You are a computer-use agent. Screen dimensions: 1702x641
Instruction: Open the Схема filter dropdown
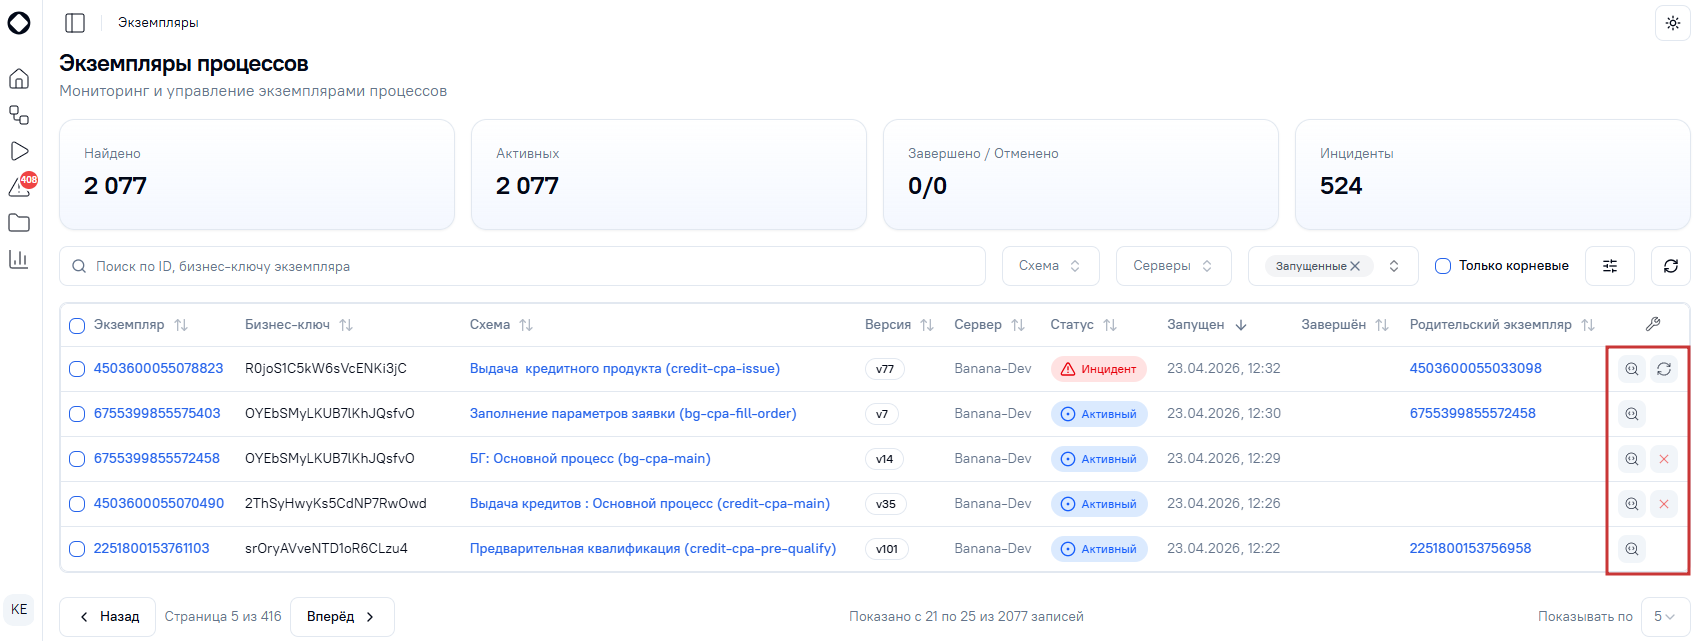point(1051,266)
